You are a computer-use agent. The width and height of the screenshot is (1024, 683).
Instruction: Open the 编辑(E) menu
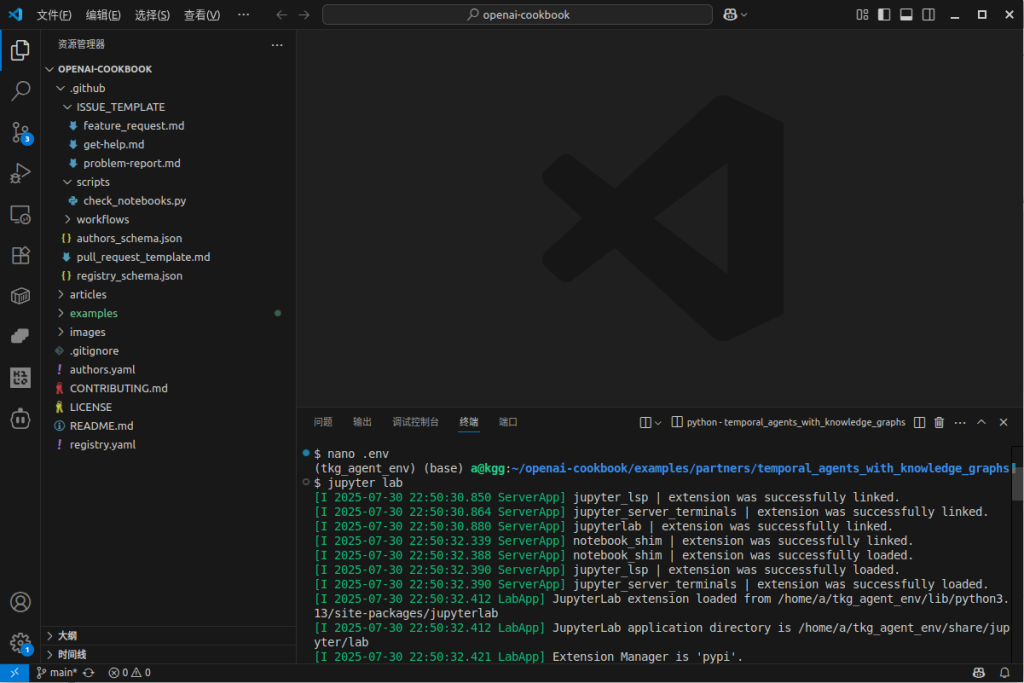tap(103, 14)
